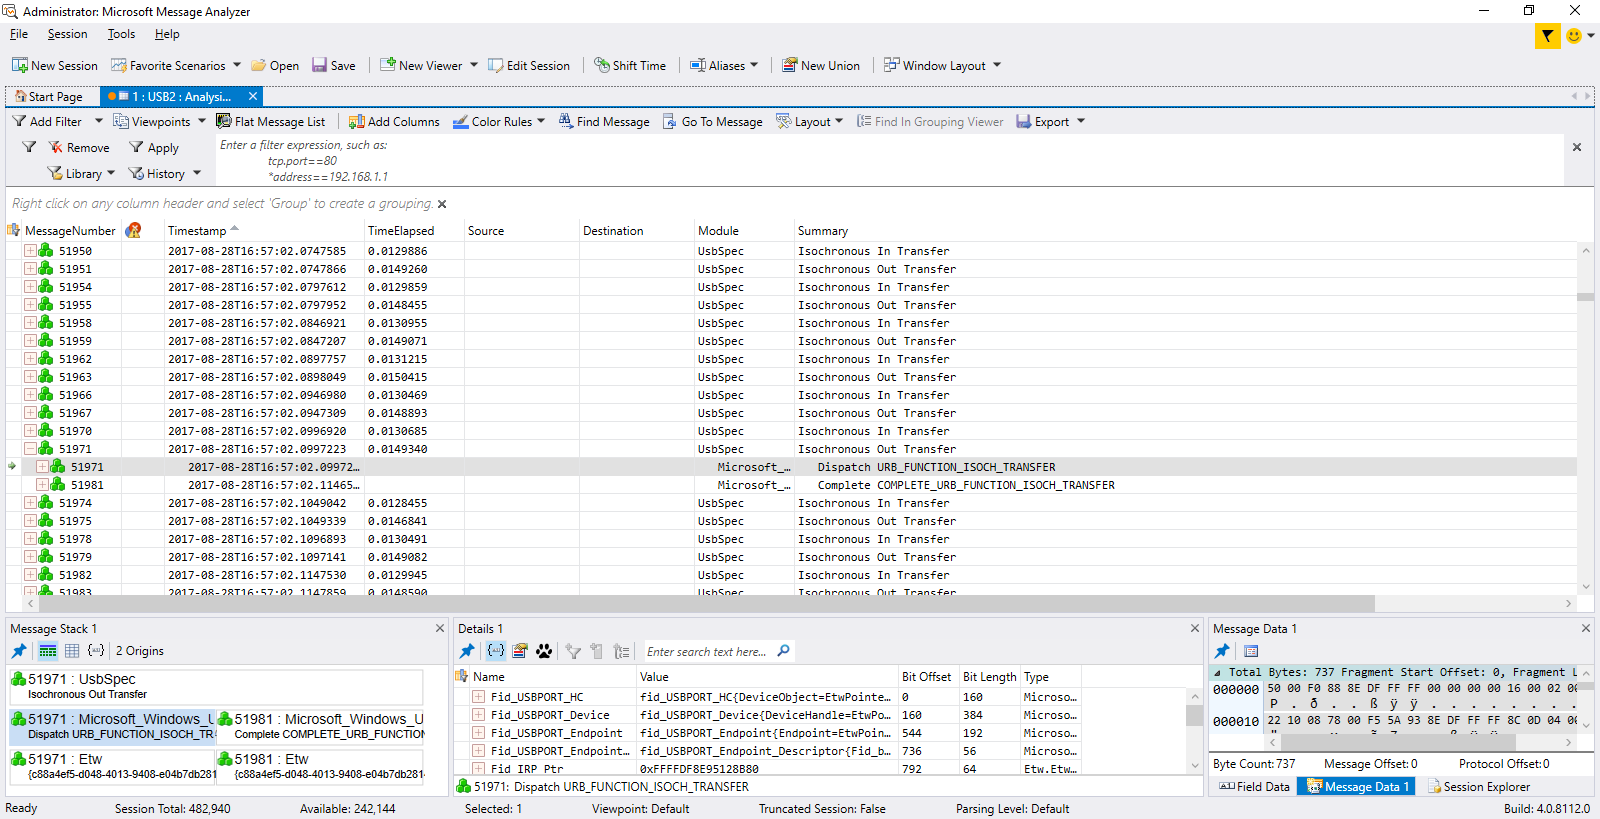Click the smiley feedback icon
The height and width of the screenshot is (819, 1600).
[x=1574, y=36]
